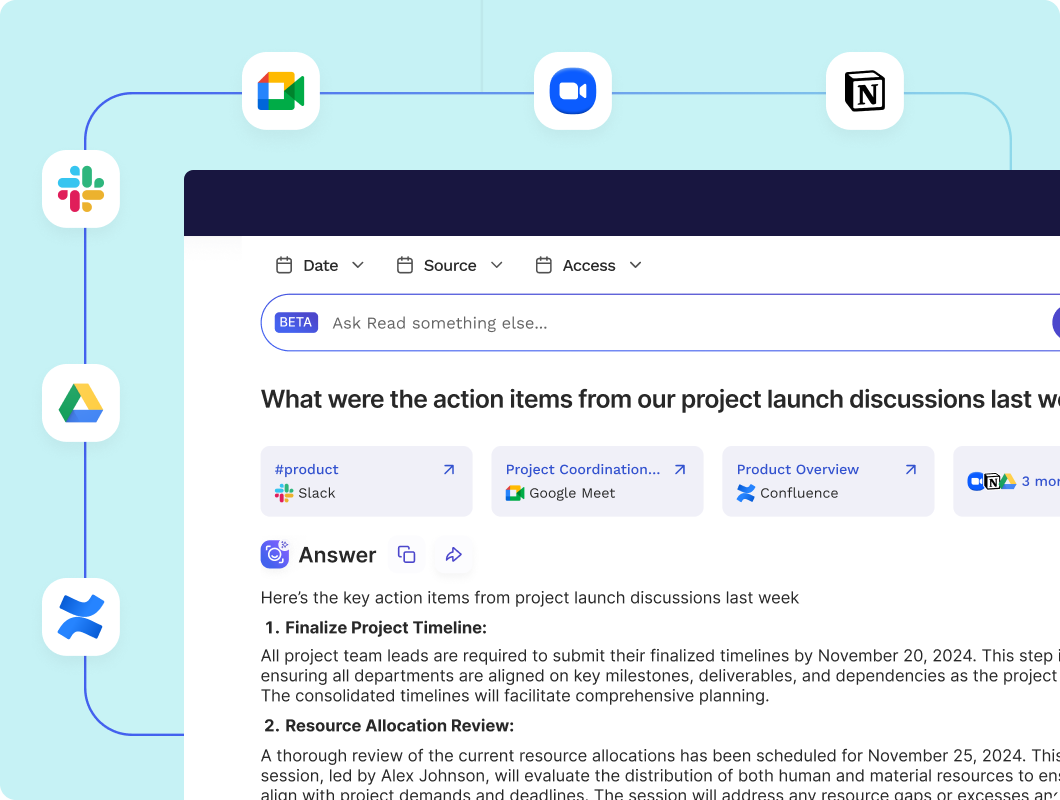Click the Answer assistant logo icon

(274, 554)
